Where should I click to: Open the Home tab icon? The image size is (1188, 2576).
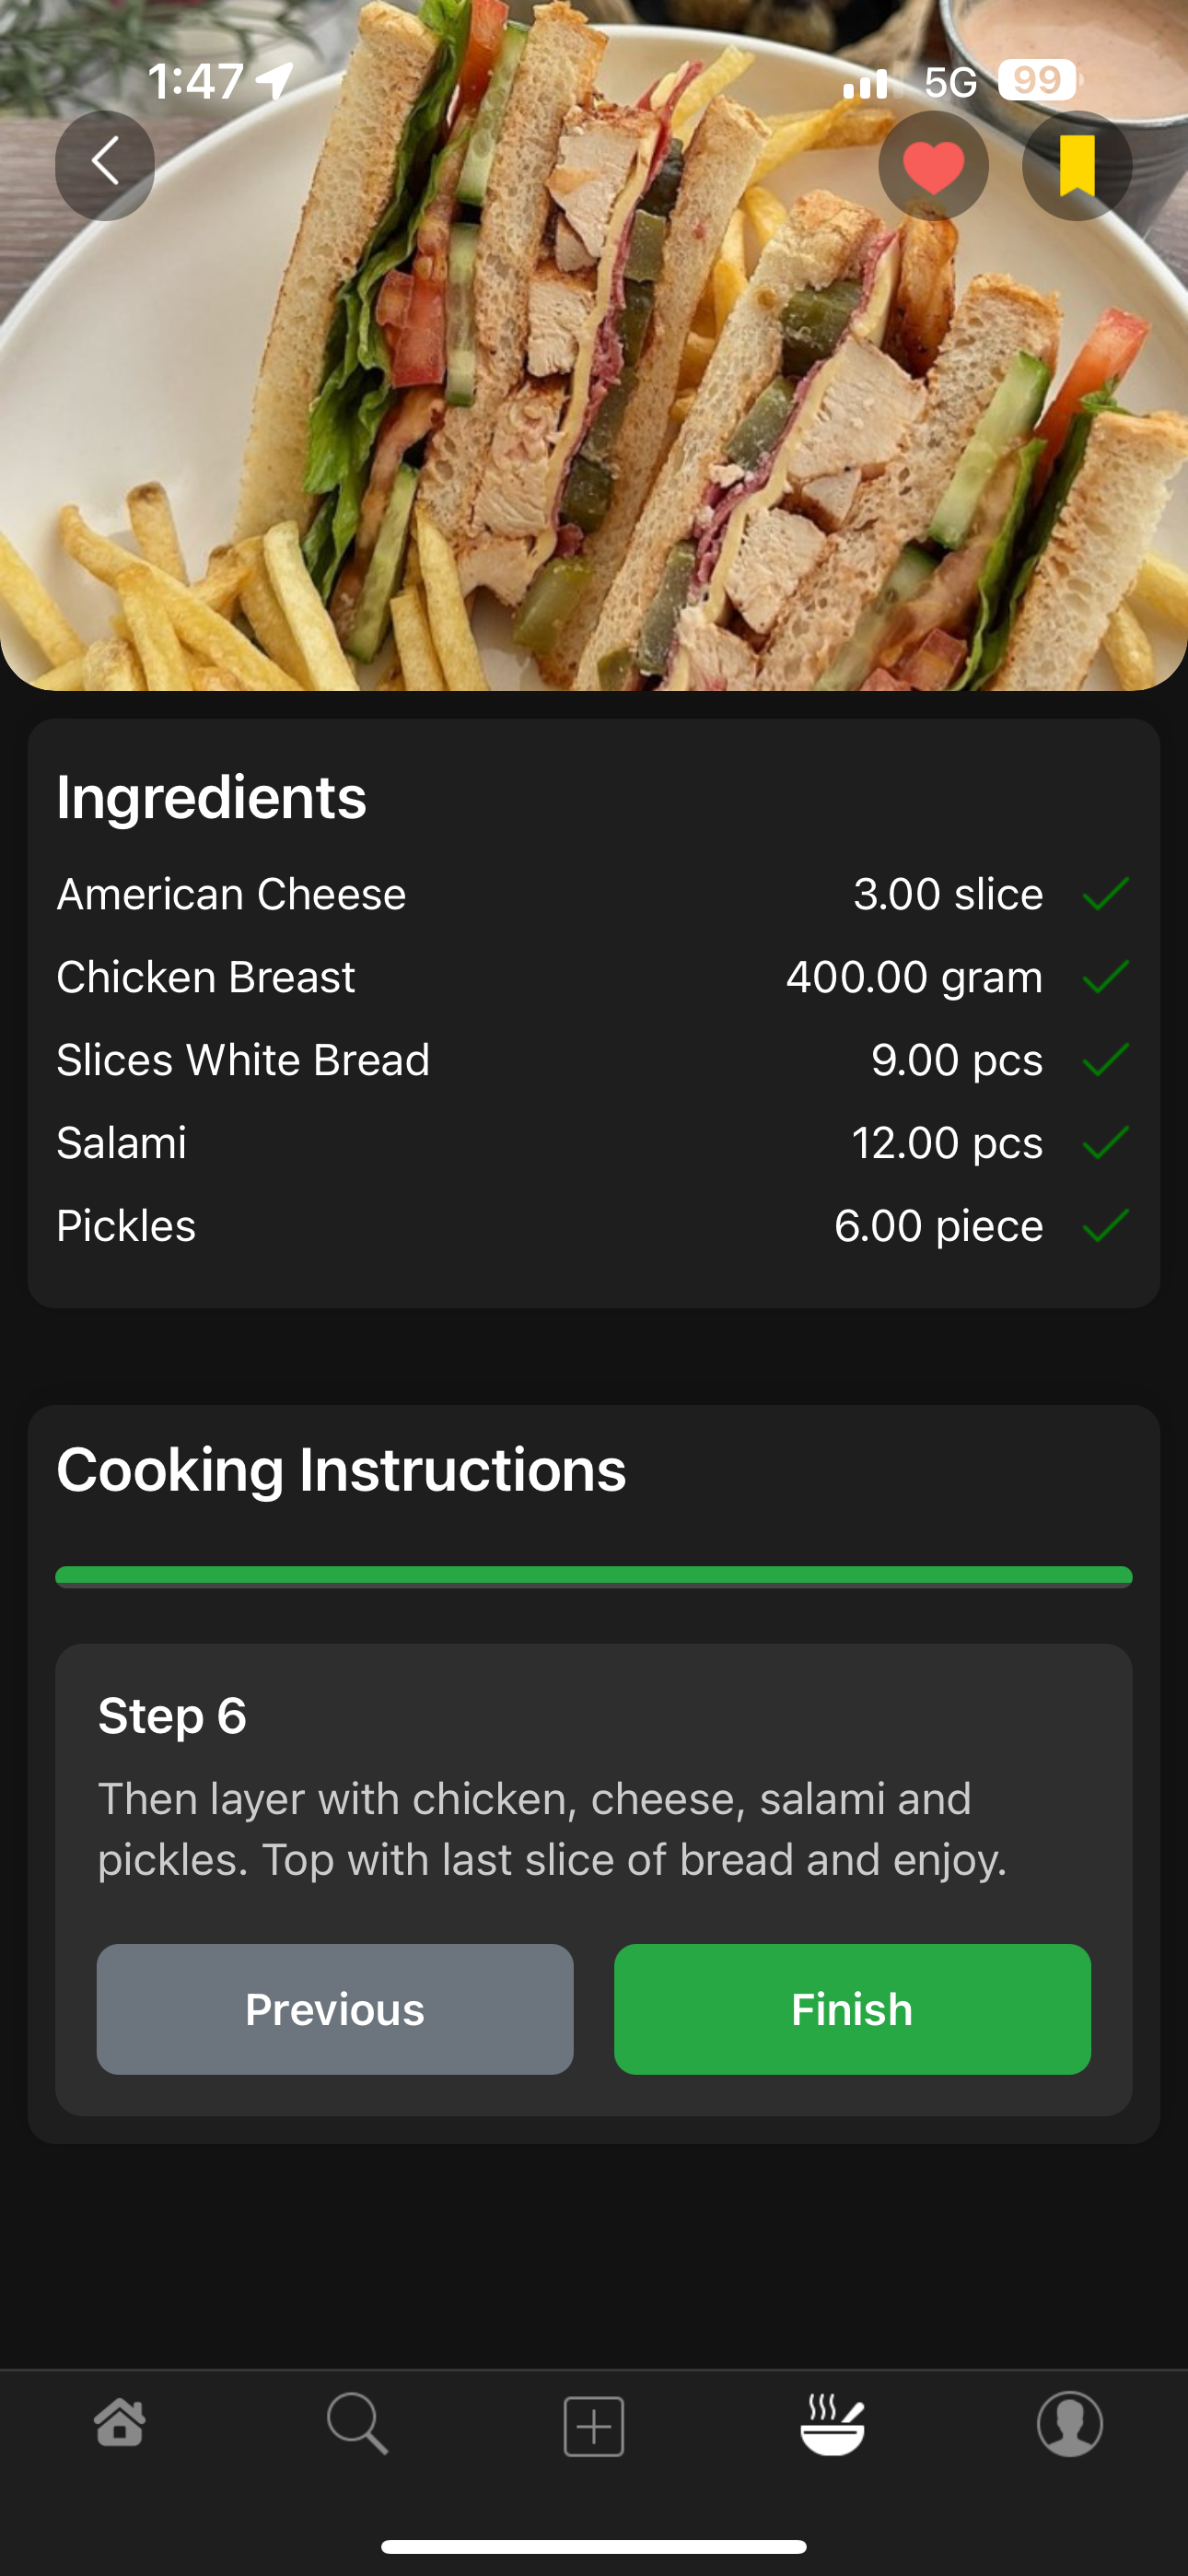tap(120, 2424)
